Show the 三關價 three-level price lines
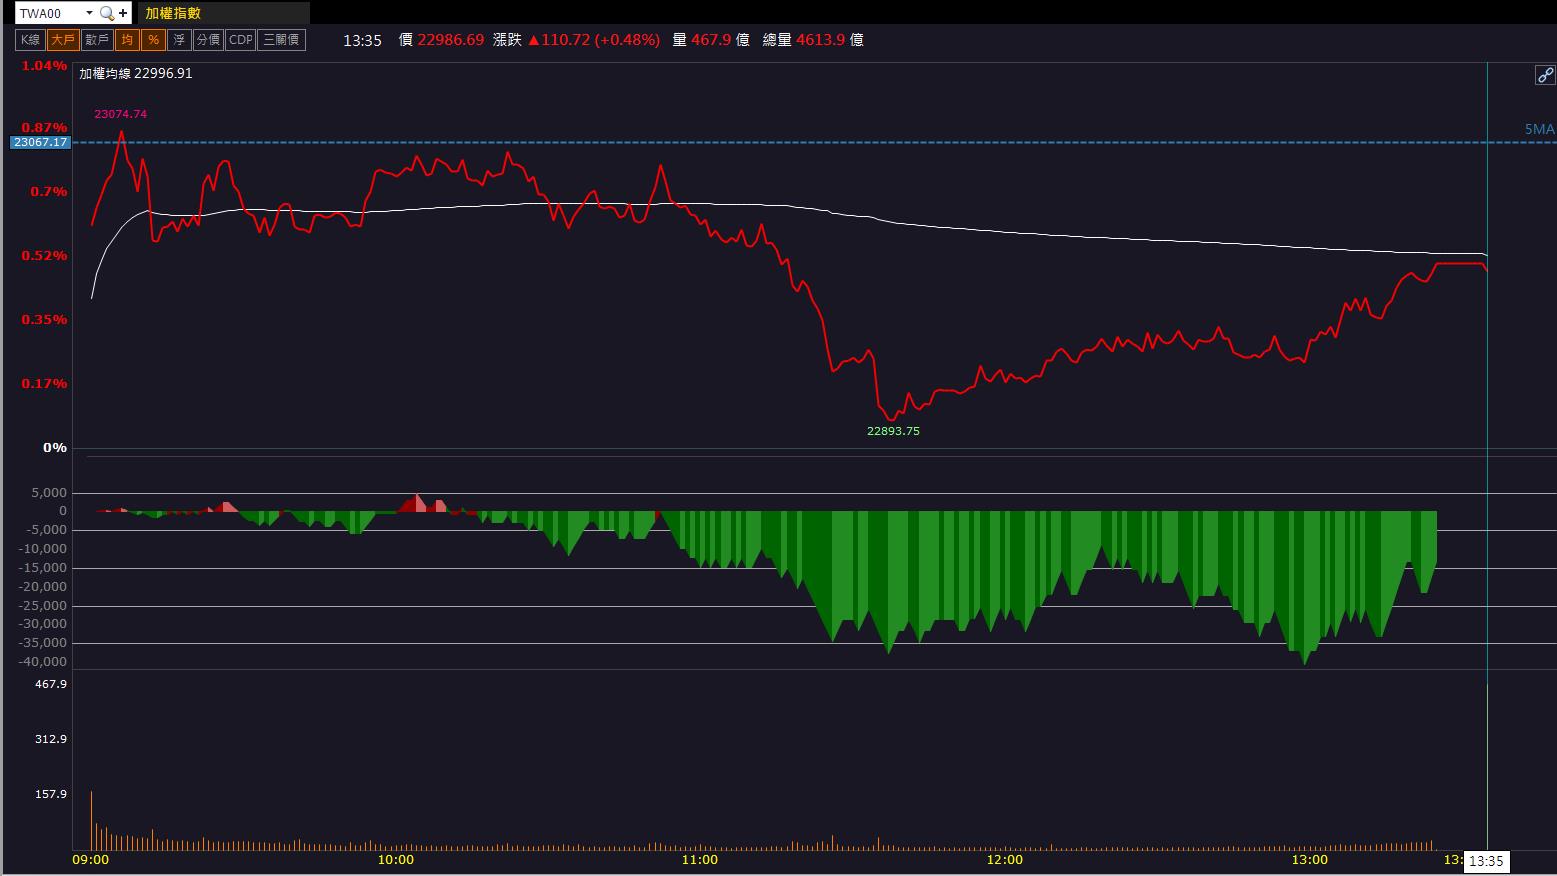The width and height of the screenshot is (1557, 876). coord(281,40)
